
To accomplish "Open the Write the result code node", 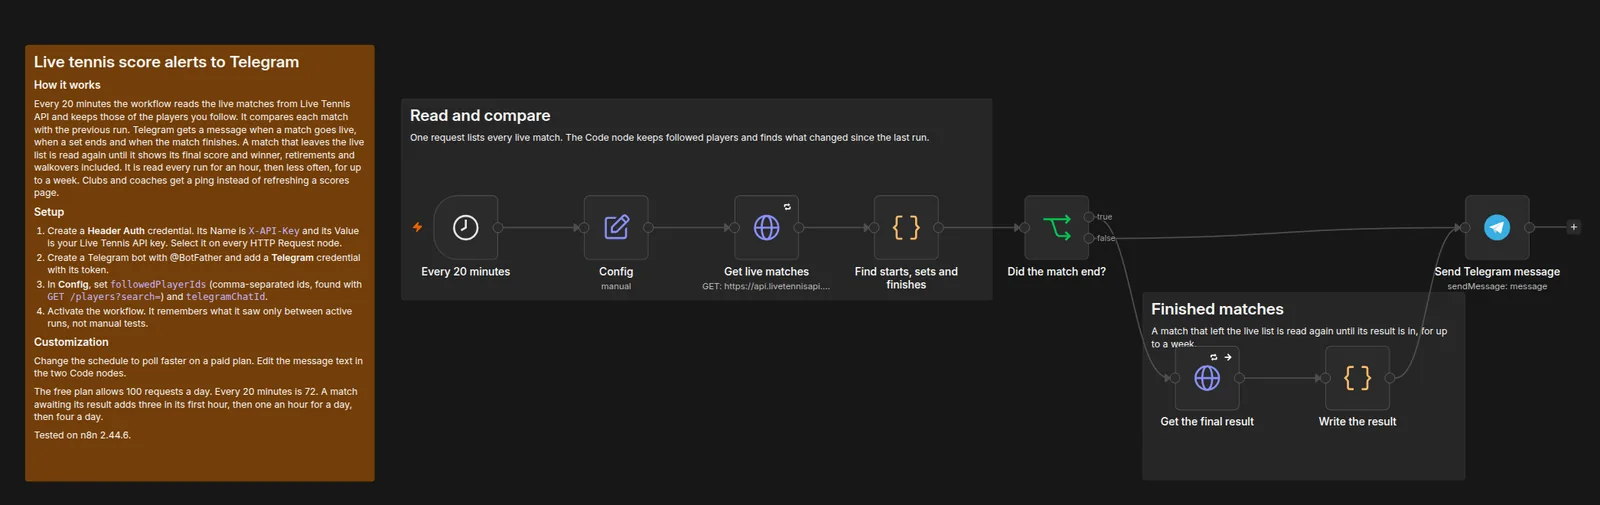I will [x=1357, y=378].
